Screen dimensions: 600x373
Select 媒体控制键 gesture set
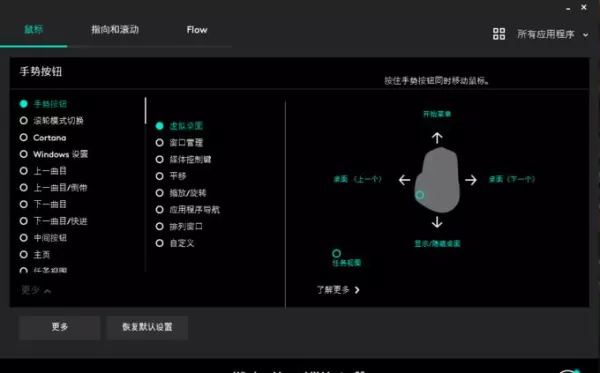(183, 160)
